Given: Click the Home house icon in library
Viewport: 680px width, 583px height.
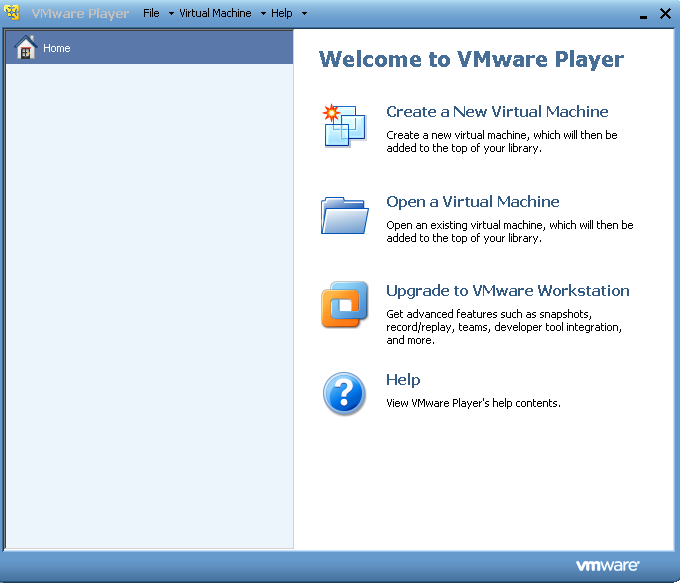Looking at the screenshot, I should tap(26, 47).
